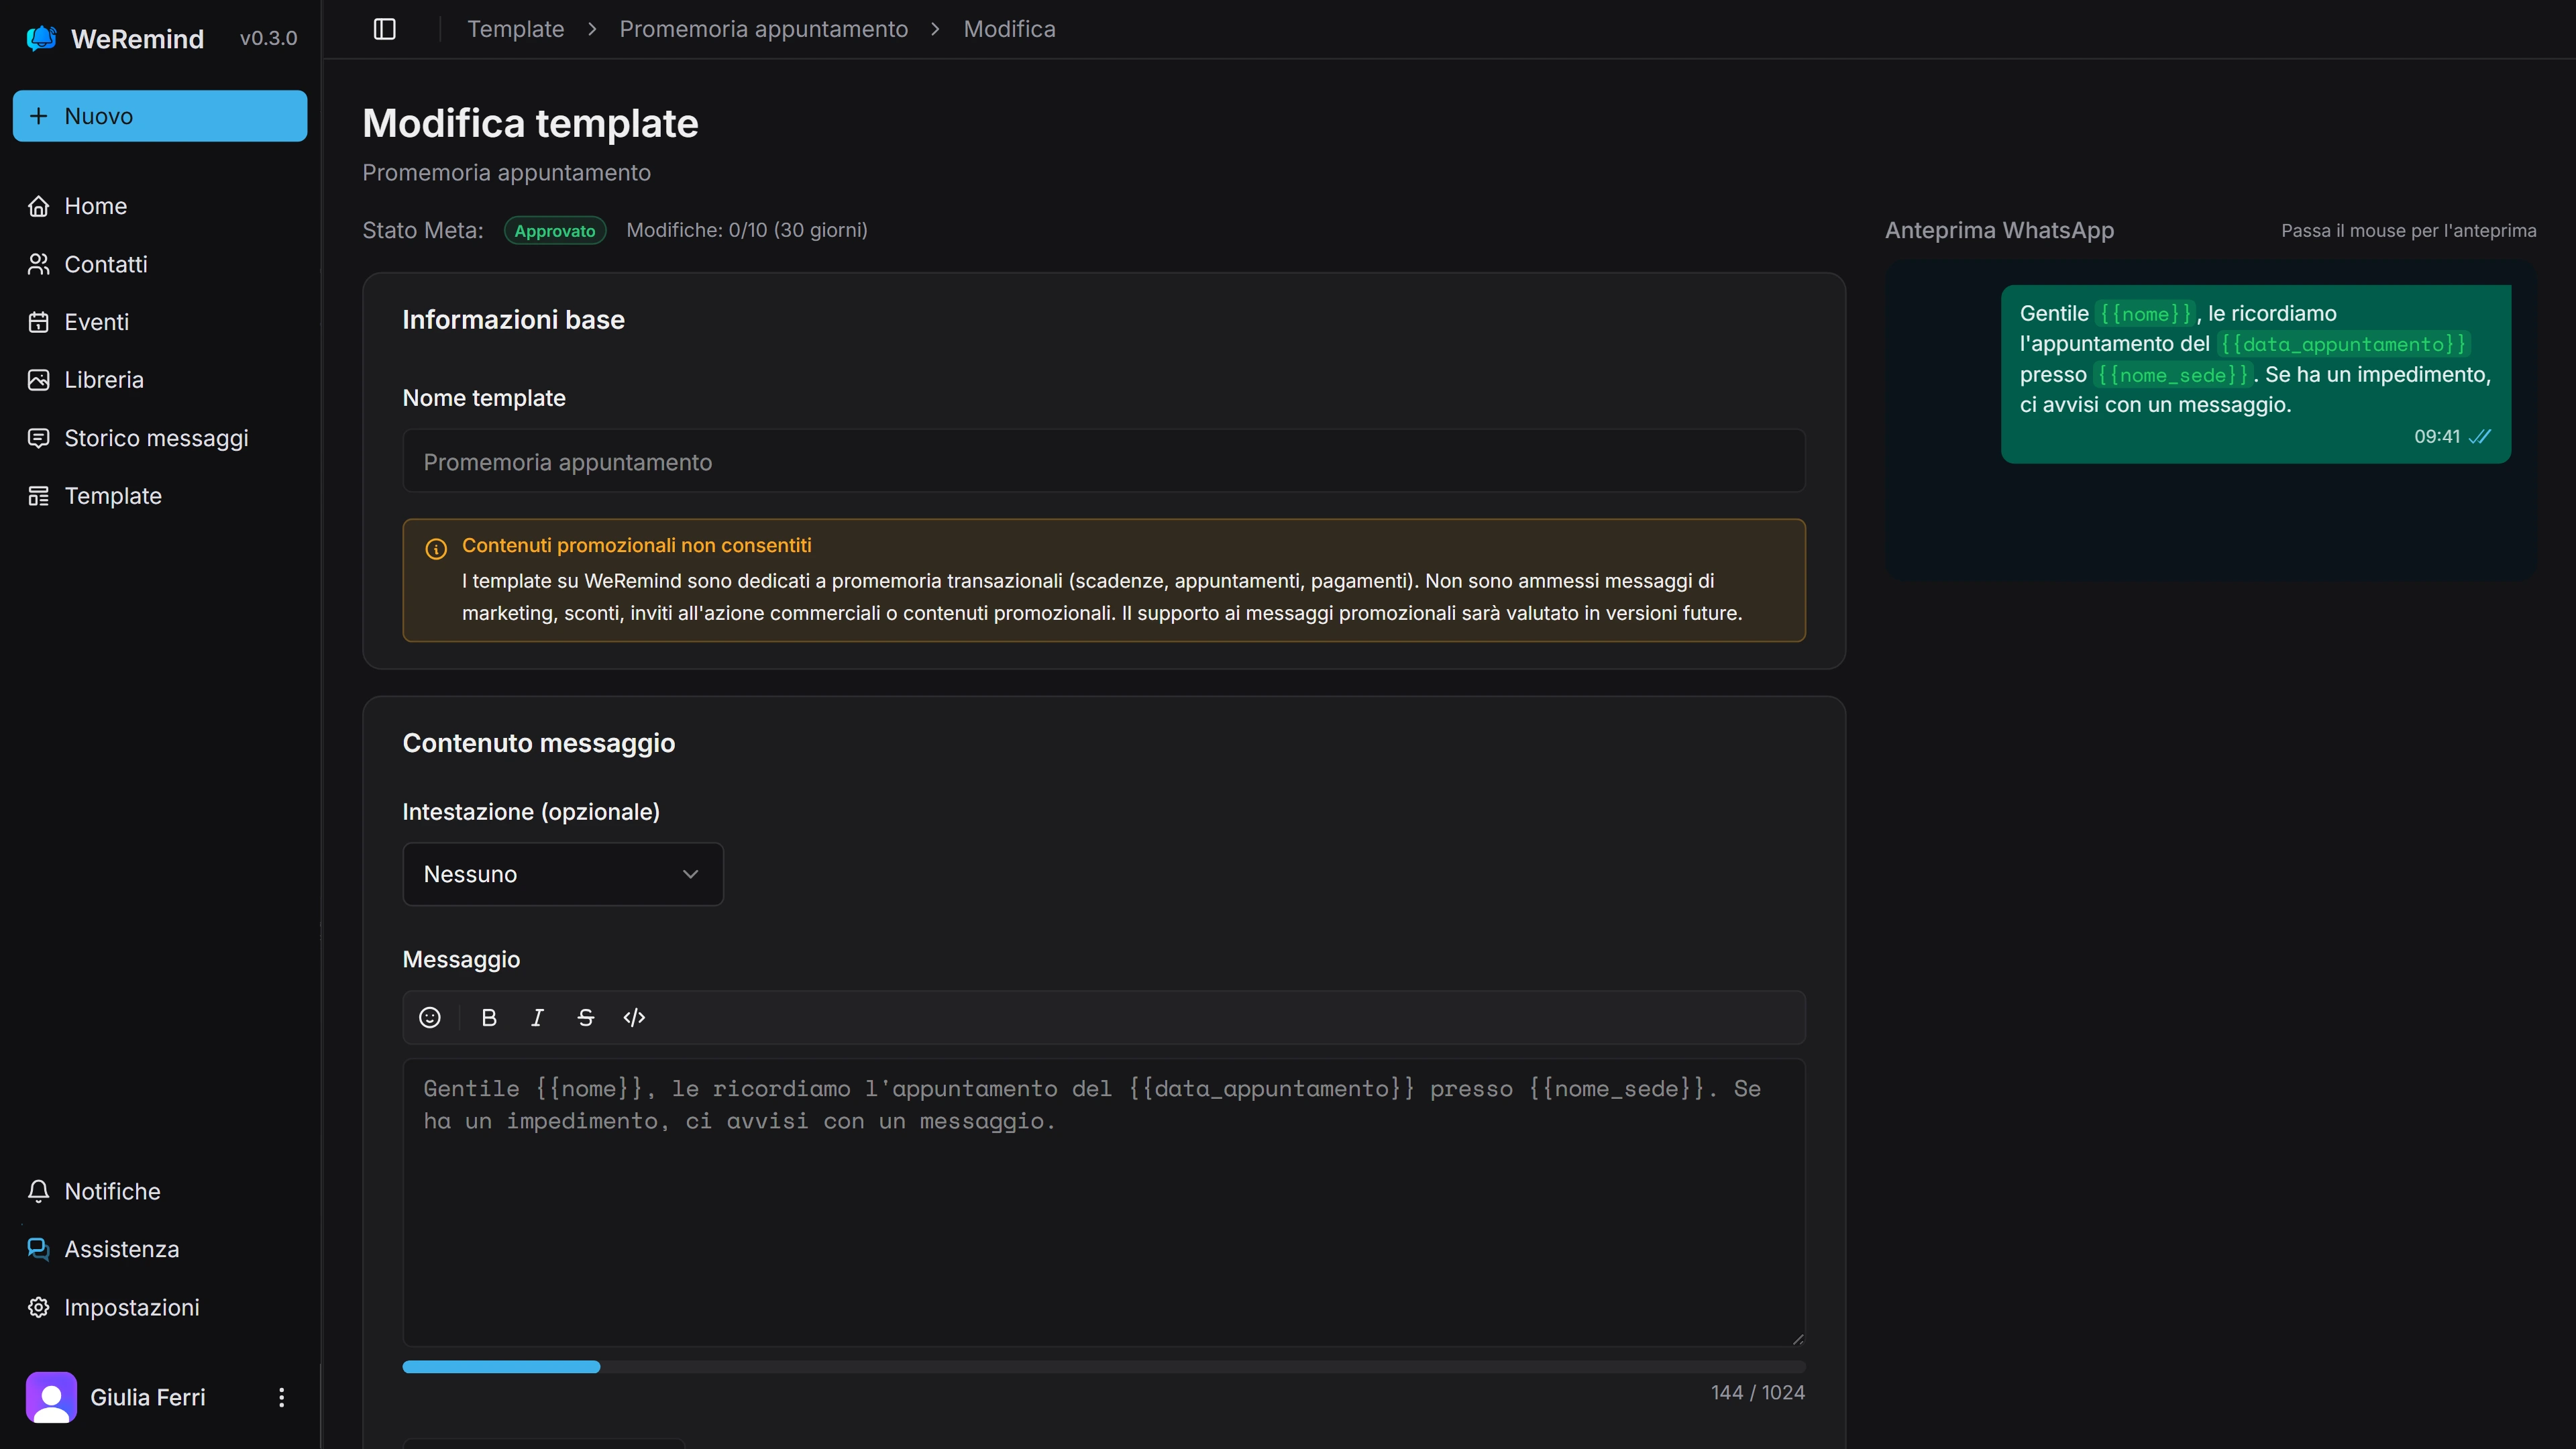Open Template section in sidebar
This screenshot has width=2576, height=1449.
coord(160,496)
